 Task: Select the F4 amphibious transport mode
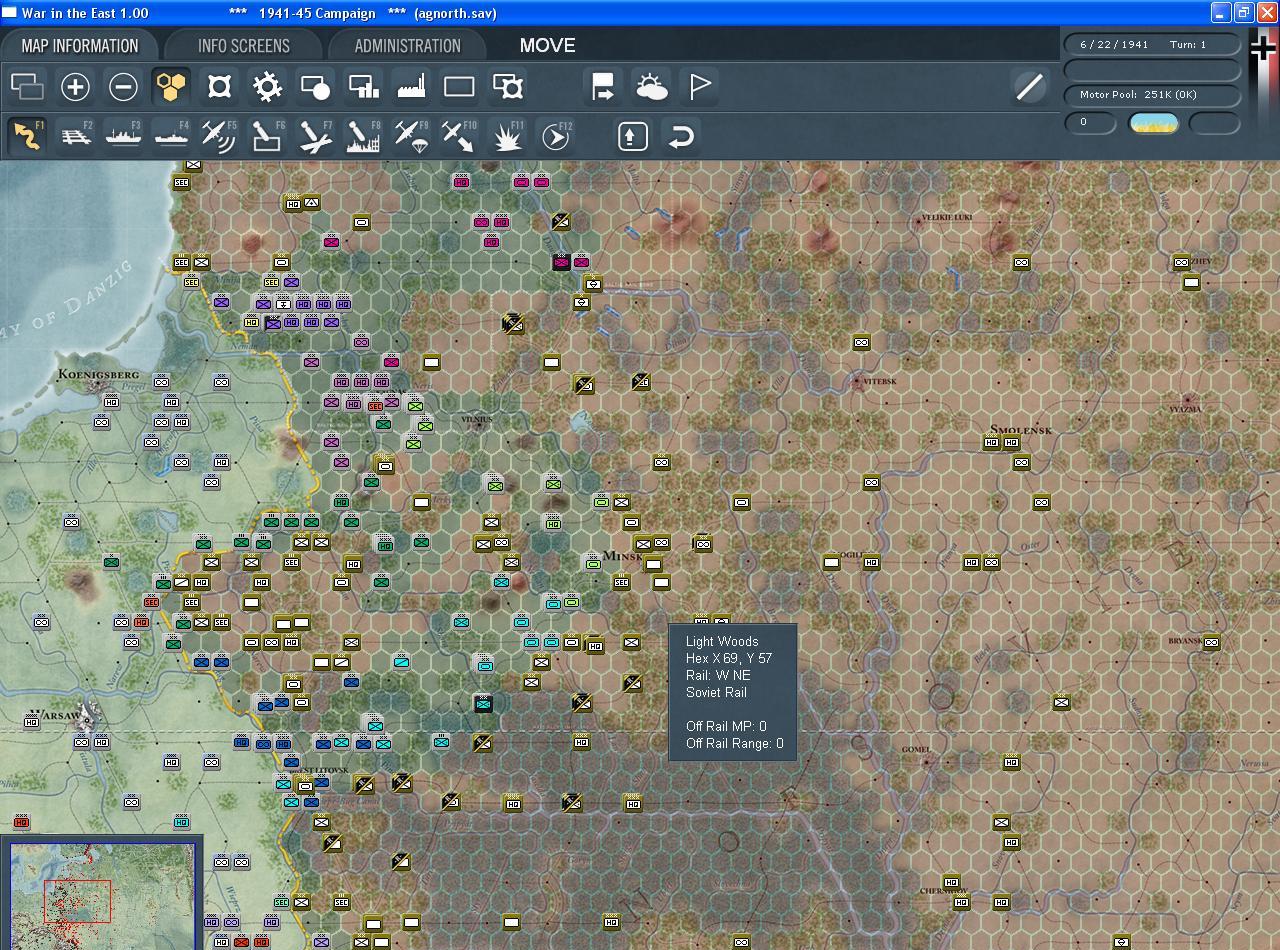click(171, 135)
